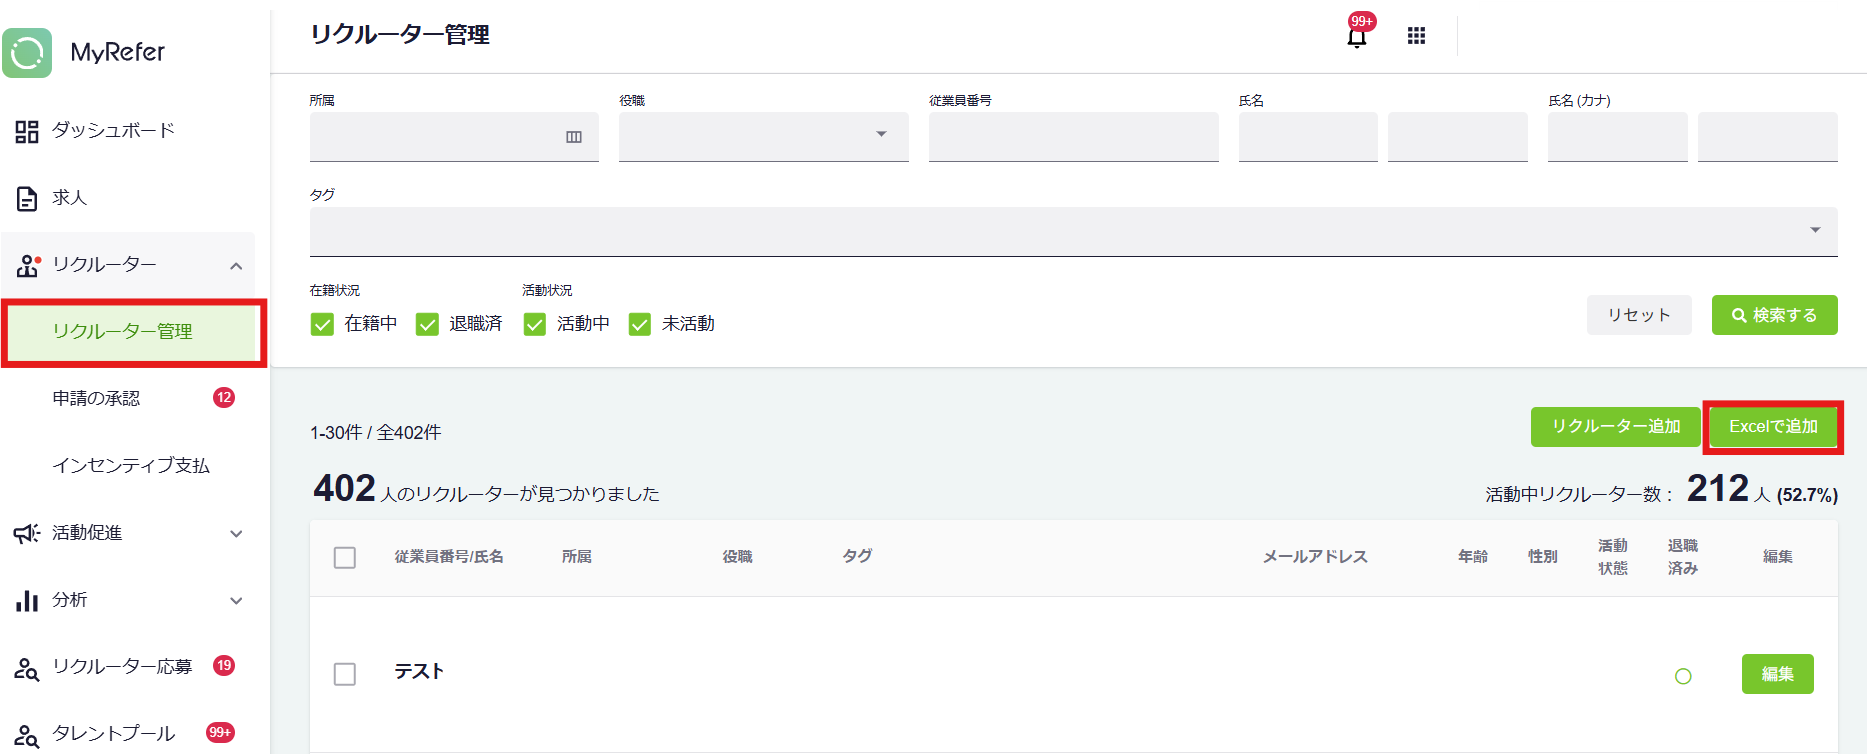Select all rows via header checkbox

tap(345, 557)
